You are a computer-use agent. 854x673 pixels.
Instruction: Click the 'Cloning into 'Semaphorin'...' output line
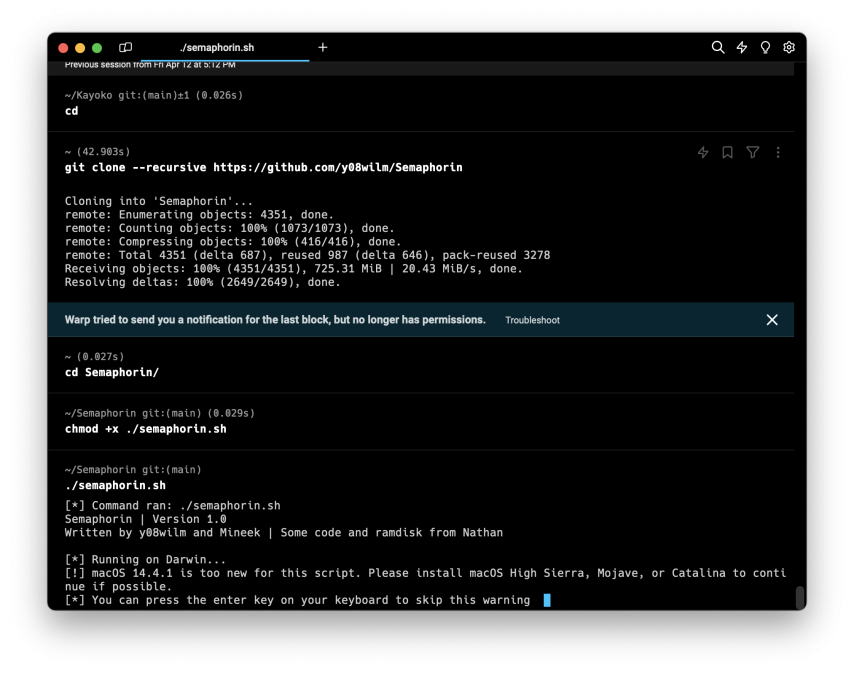tap(158, 201)
